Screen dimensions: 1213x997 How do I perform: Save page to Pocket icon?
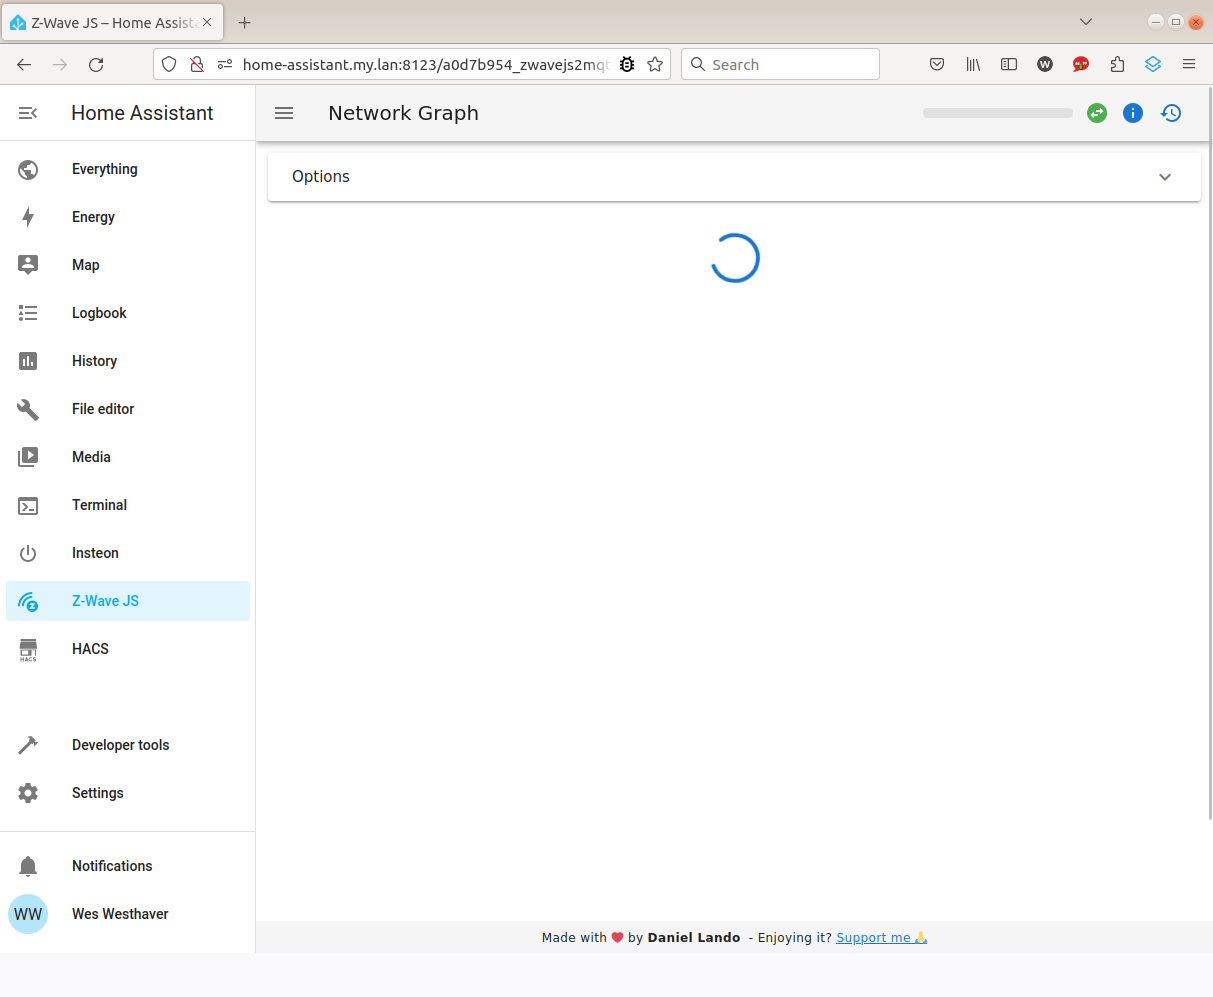click(x=937, y=64)
